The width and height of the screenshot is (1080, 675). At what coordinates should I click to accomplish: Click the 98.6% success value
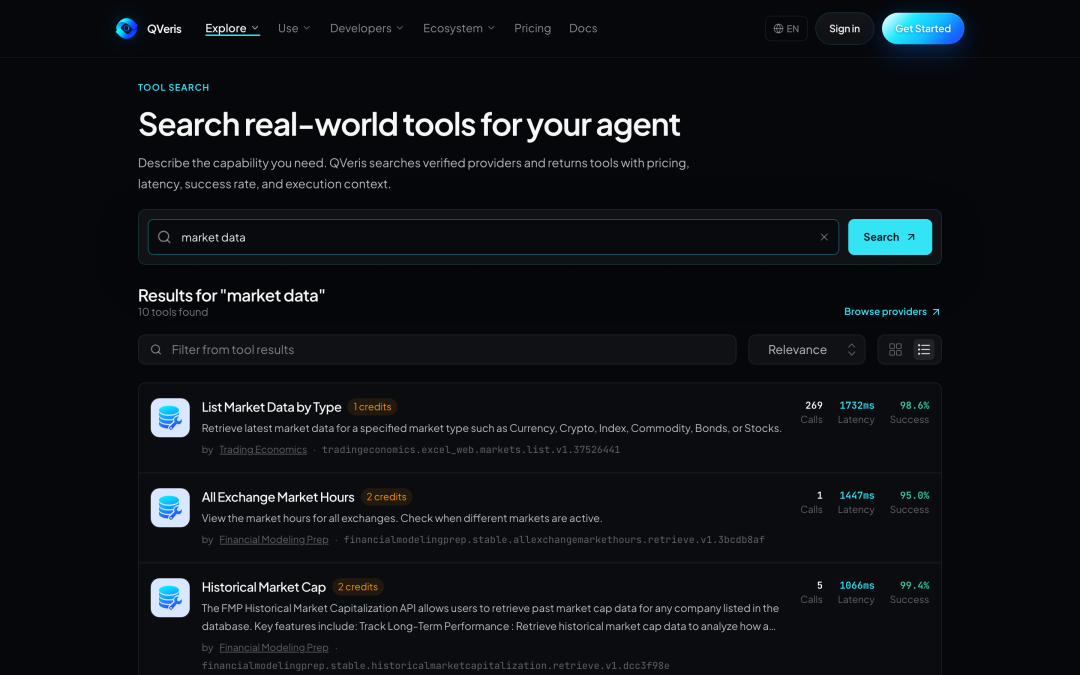point(915,405)
